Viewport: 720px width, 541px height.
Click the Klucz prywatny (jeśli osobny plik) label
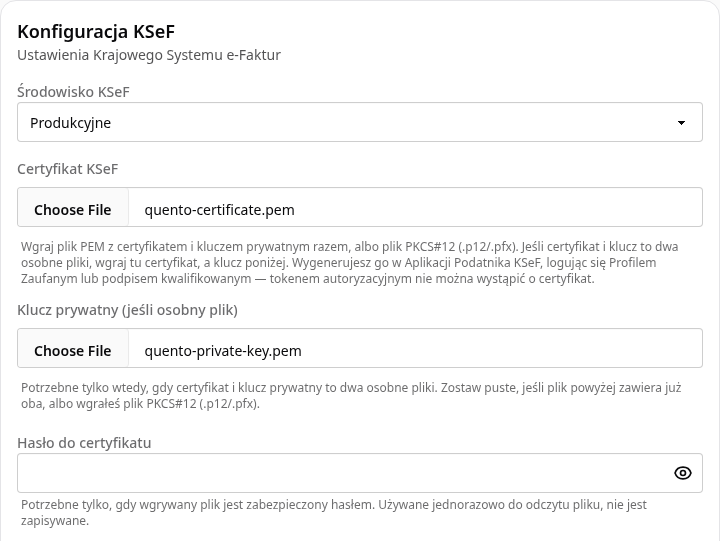pyautogui.click(x=127, y=310)
